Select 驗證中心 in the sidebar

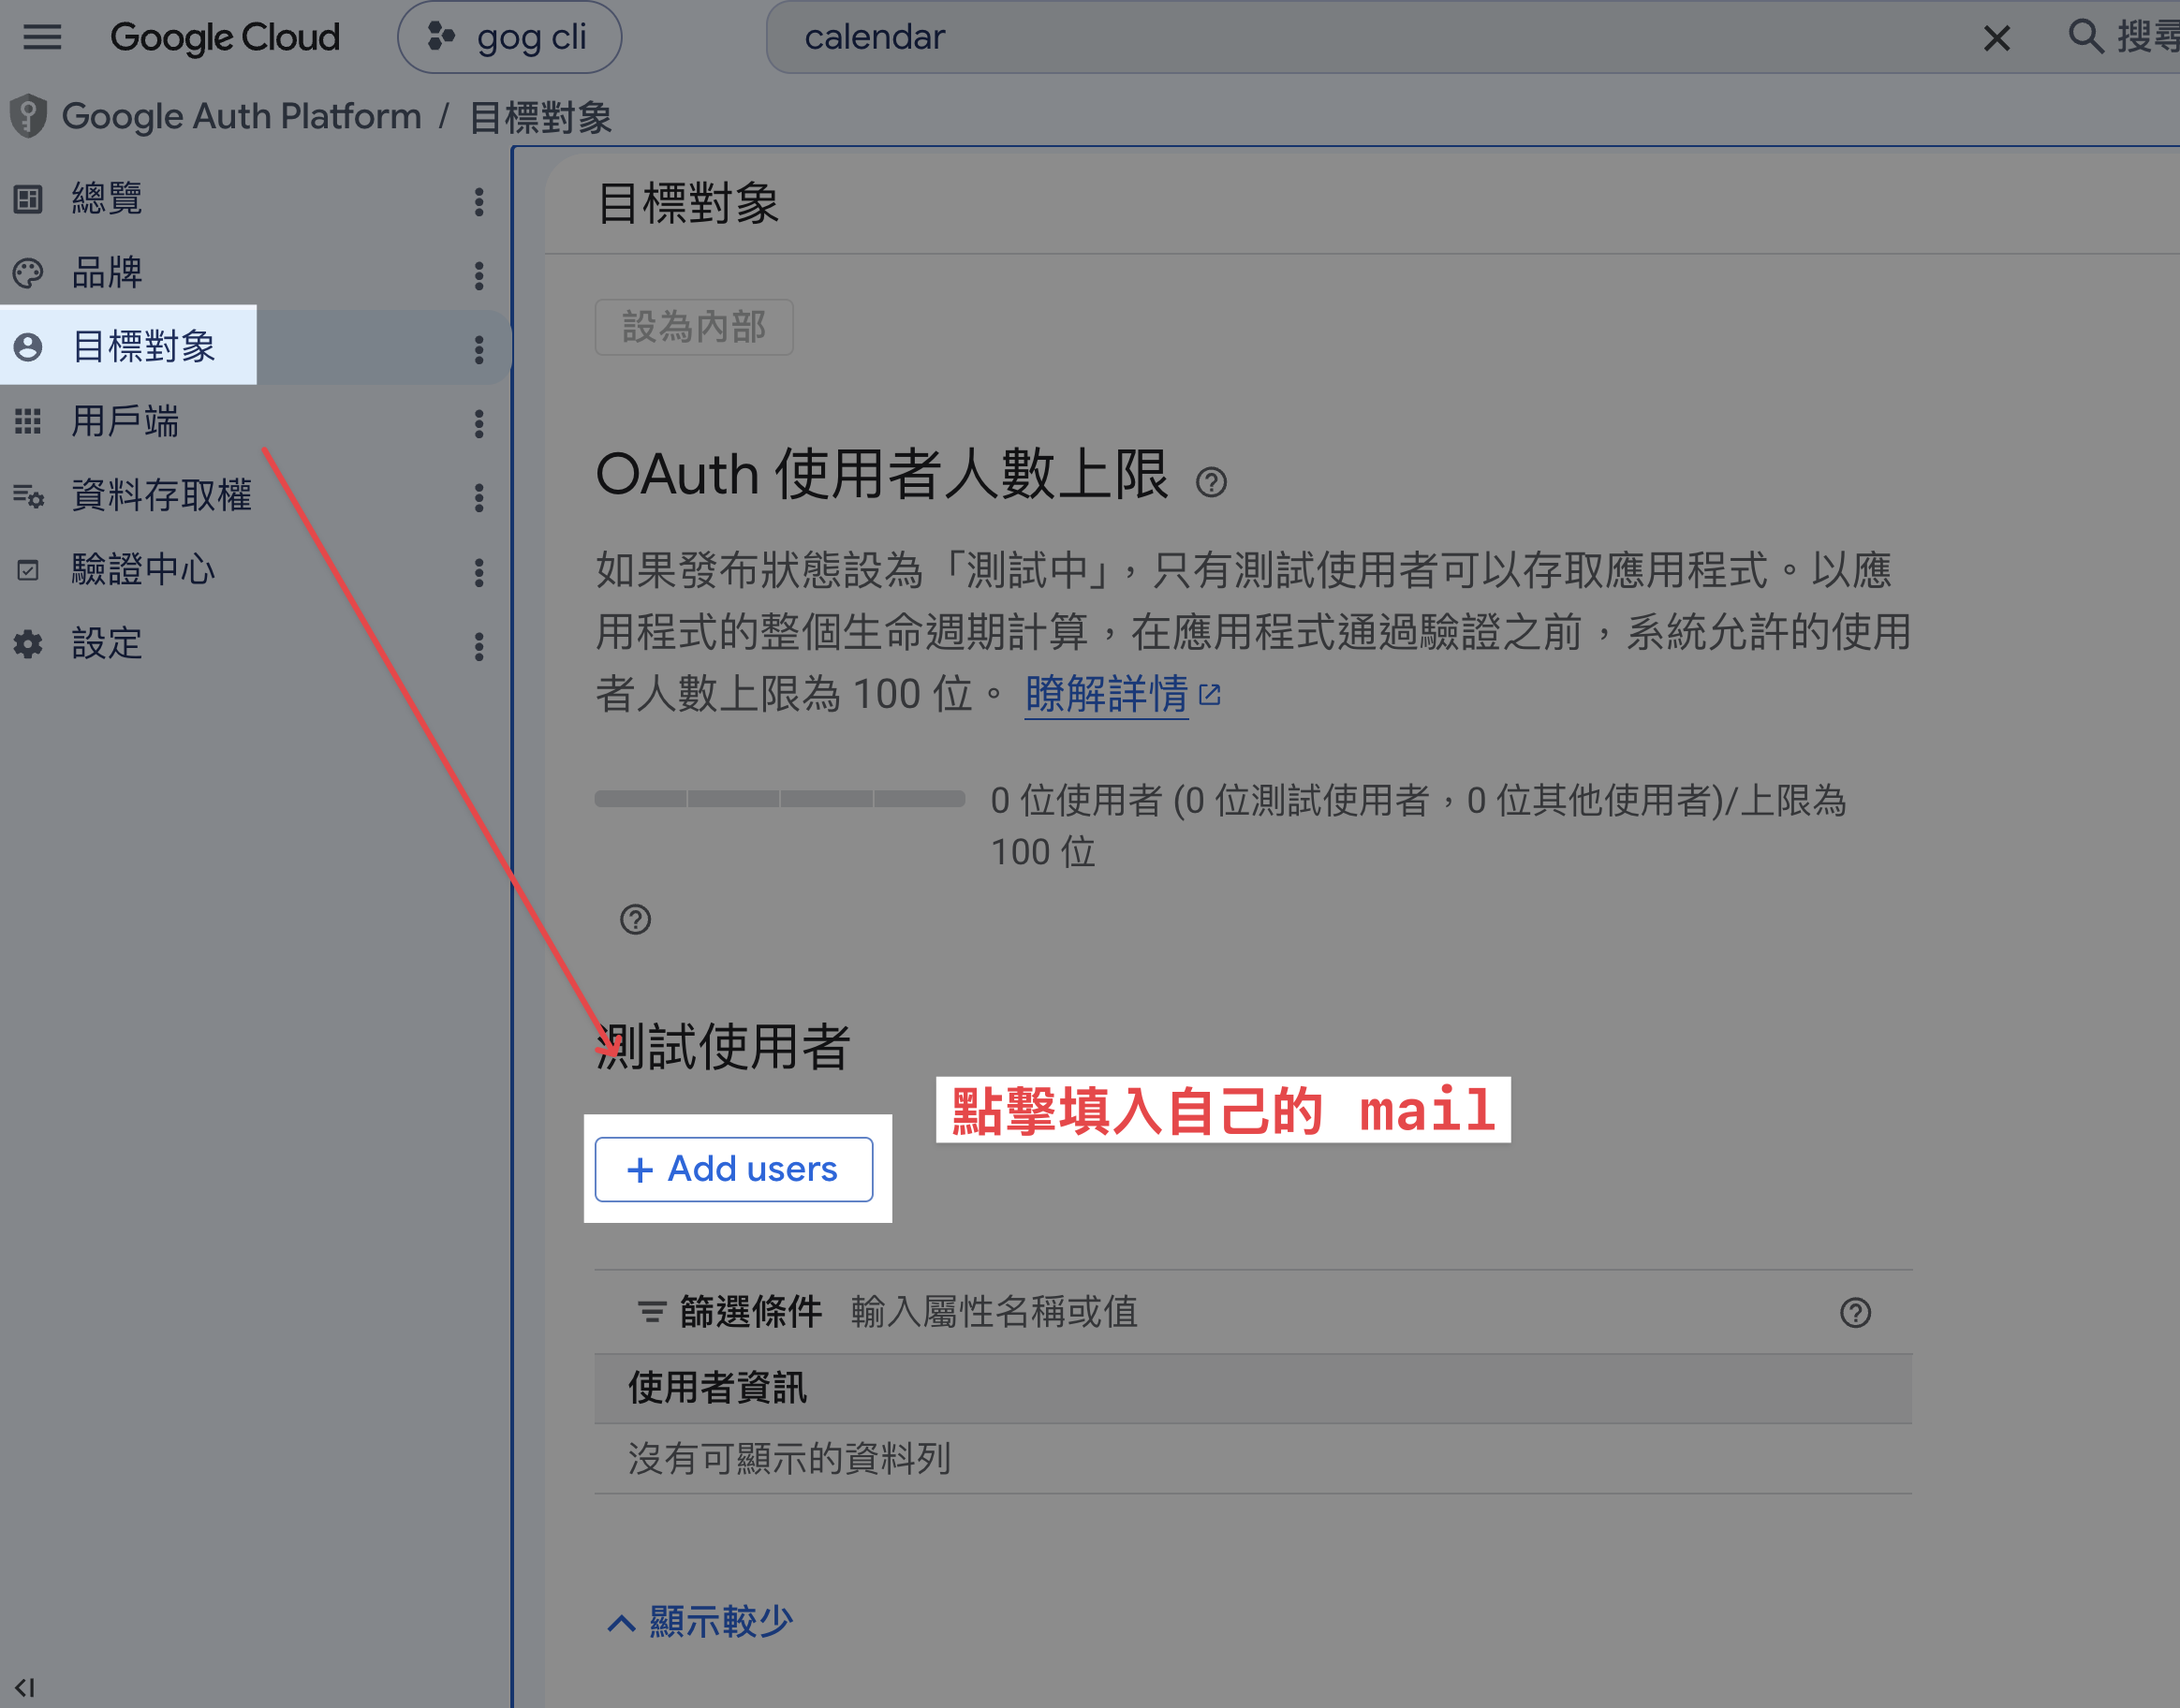coord(144,569)
